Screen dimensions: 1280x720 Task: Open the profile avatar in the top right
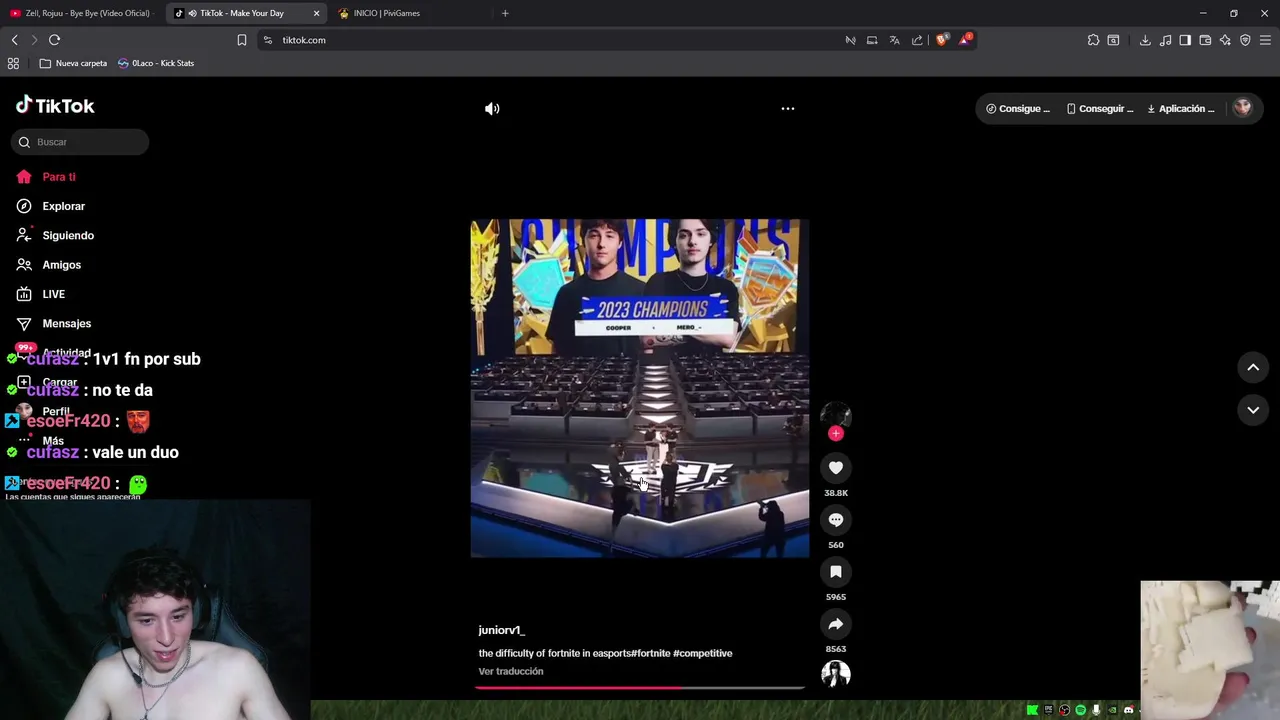[1242, 108]
